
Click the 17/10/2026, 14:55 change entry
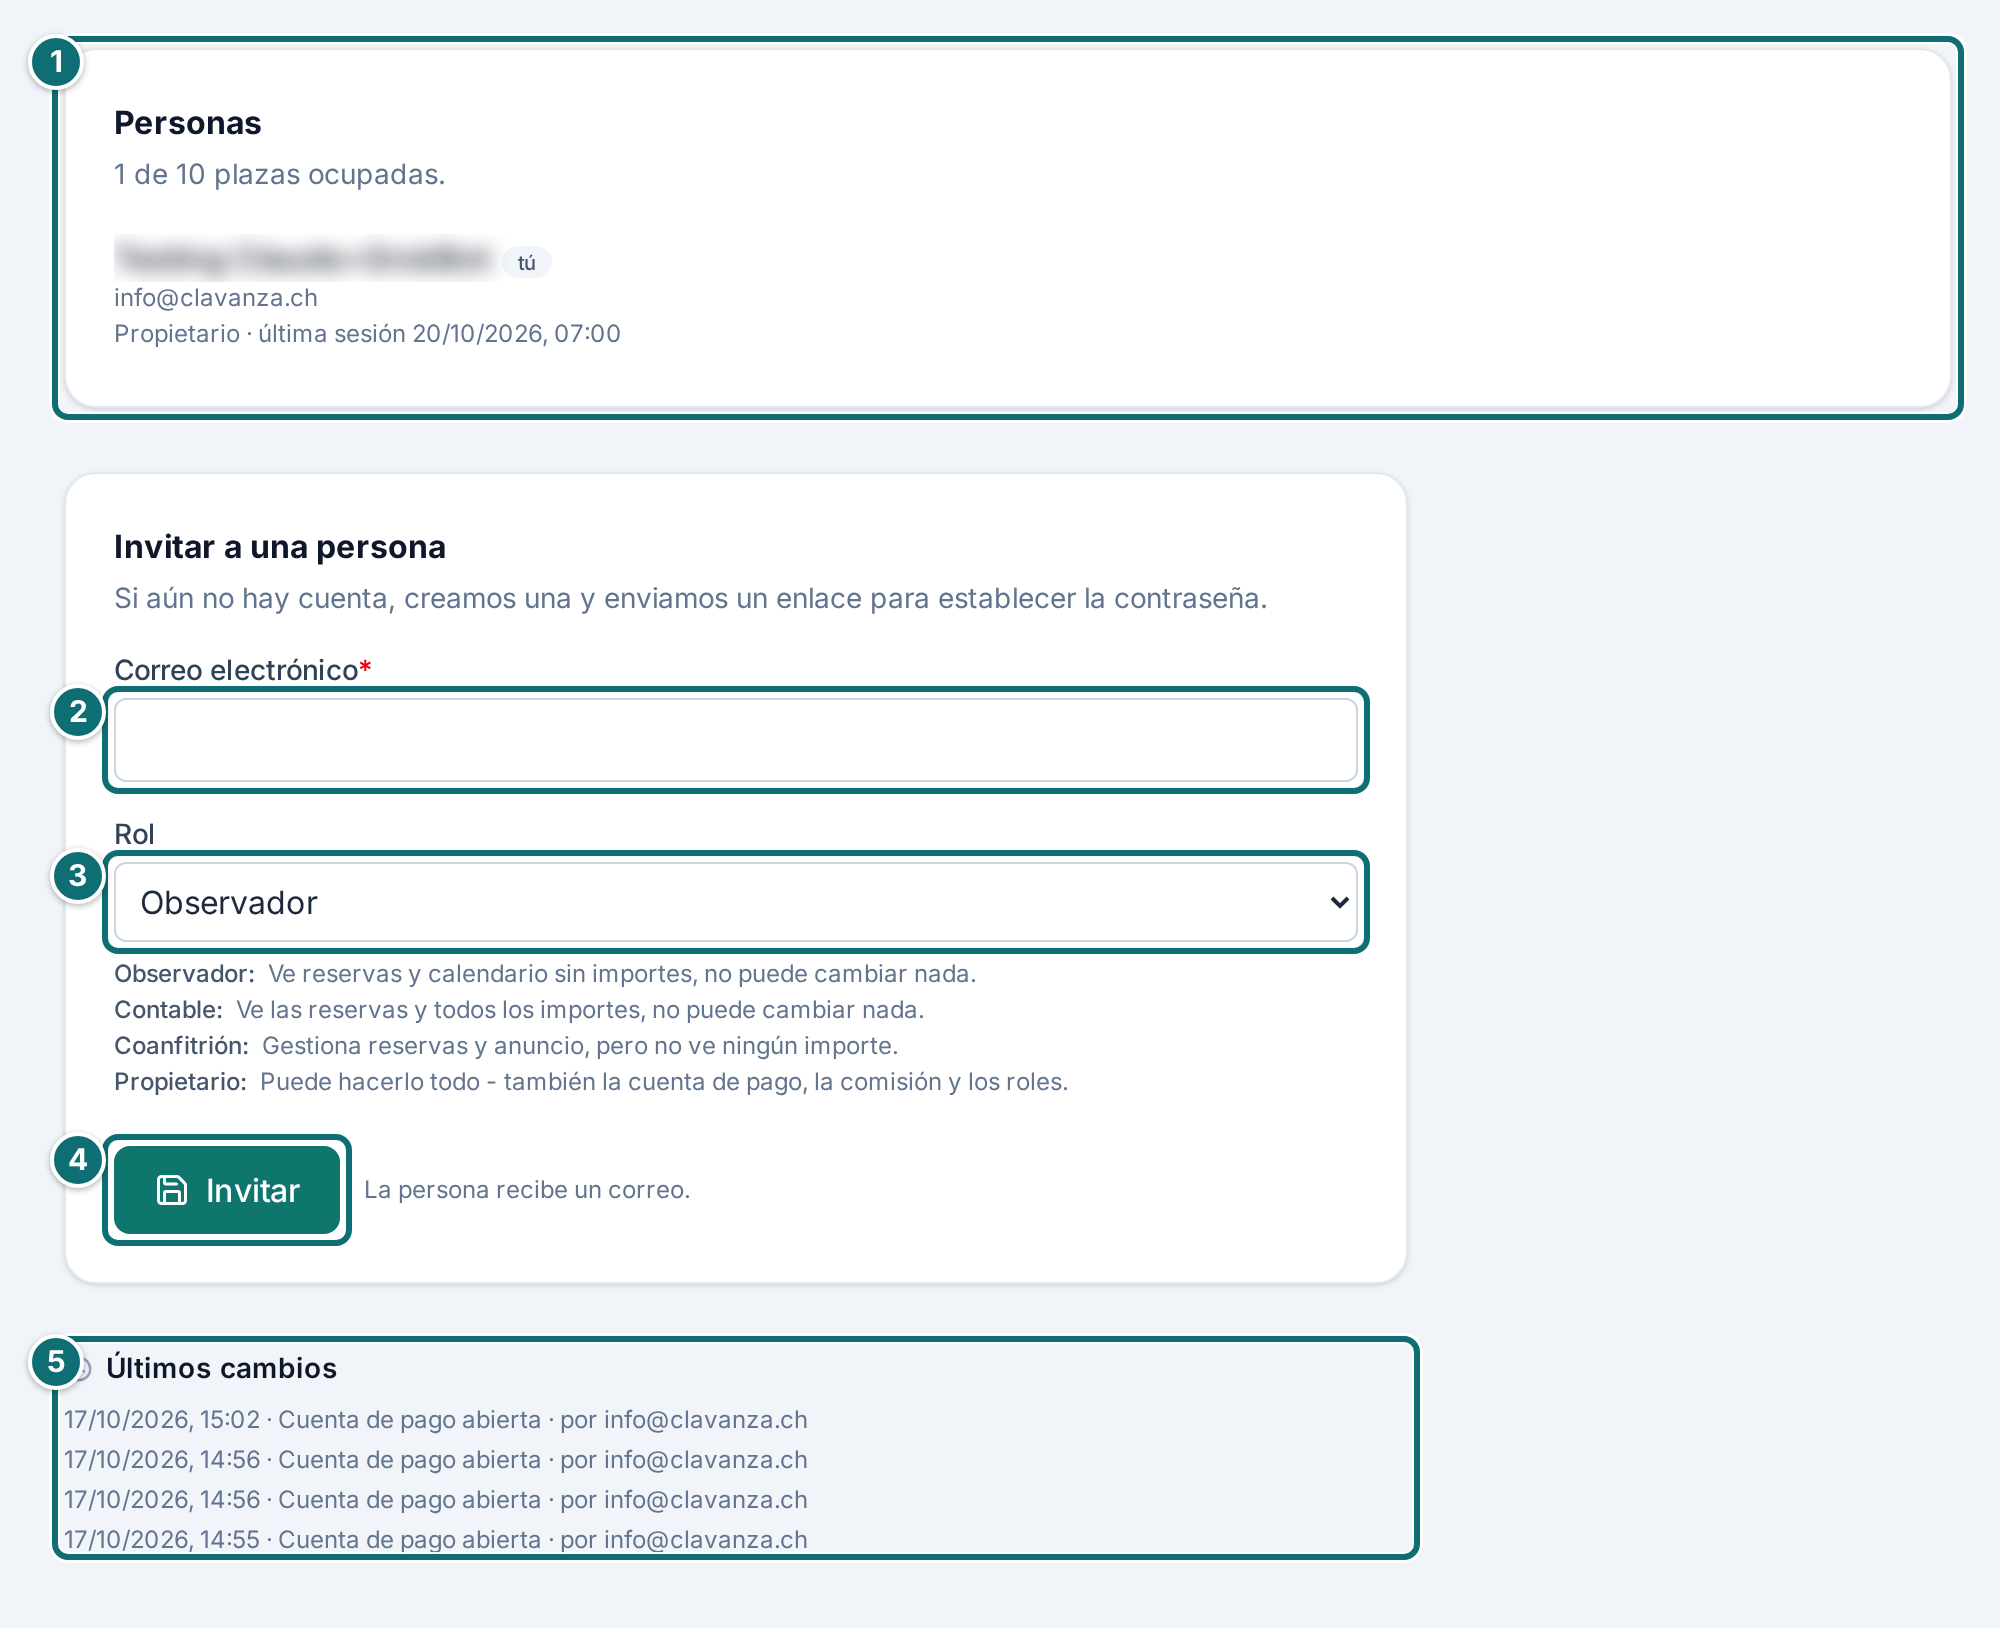[436, 1540]
